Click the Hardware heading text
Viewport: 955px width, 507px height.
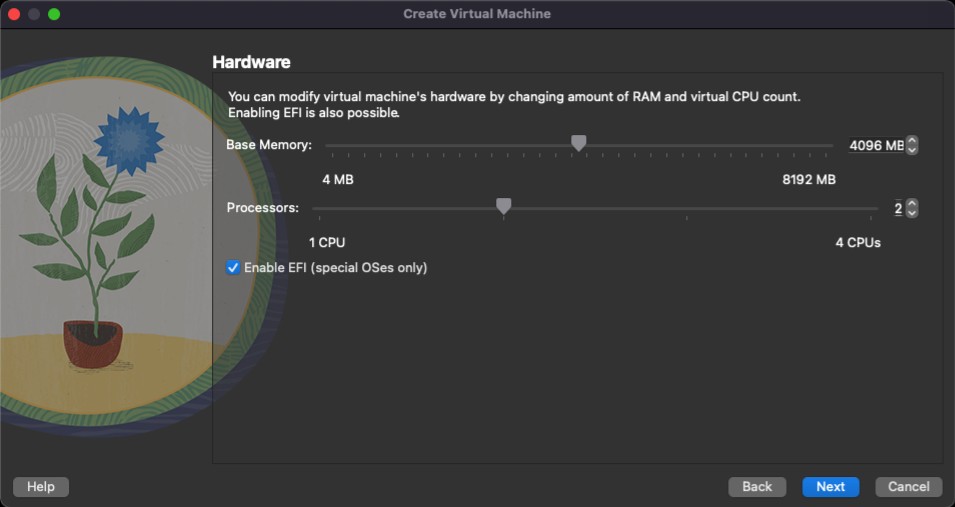click(x=251, y=62)
